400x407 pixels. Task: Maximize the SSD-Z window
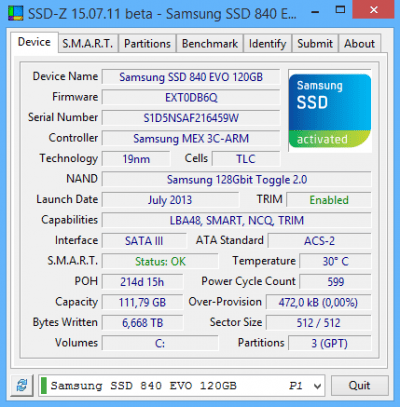tap(340, 10)
